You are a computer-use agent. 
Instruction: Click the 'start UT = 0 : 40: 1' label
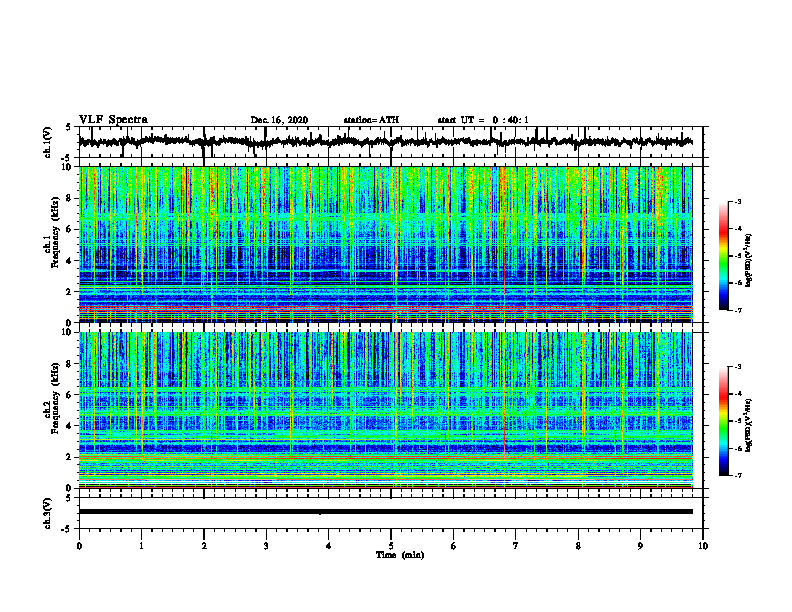pyautogui.click(x=483, y=120)
